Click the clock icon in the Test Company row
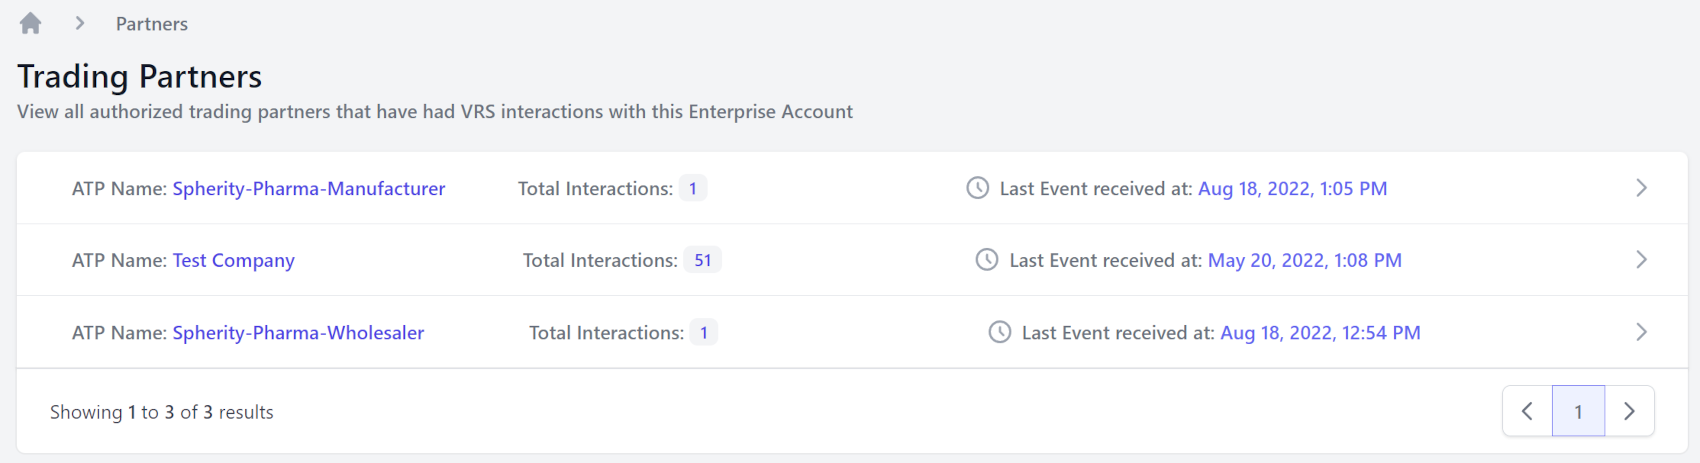 (987, 260)
